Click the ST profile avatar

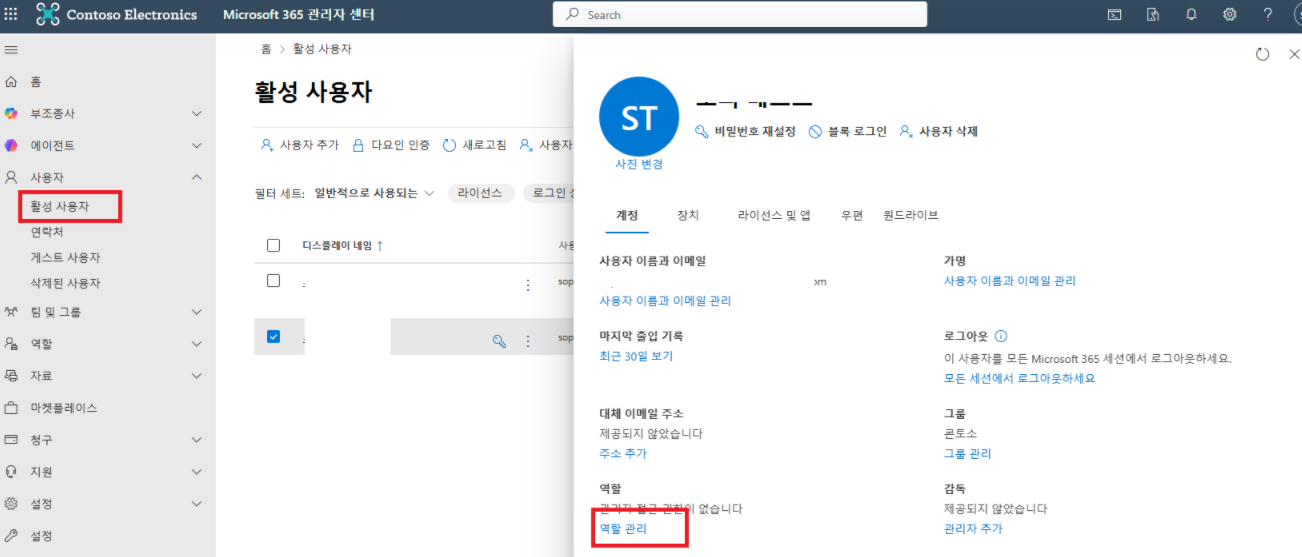click(x=639, y=117)
